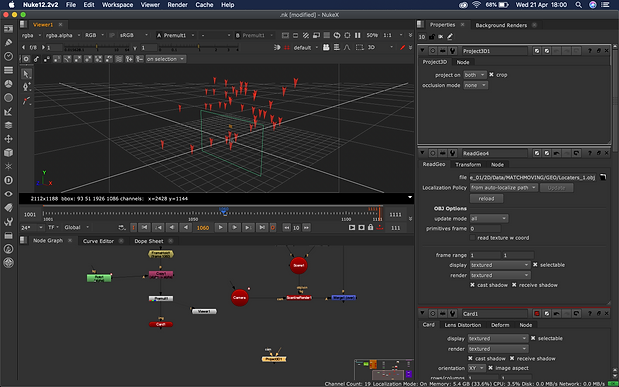619x387 pixels.
Task: Collapse the Project3D1 properties panel
Action: pos(423,51)
